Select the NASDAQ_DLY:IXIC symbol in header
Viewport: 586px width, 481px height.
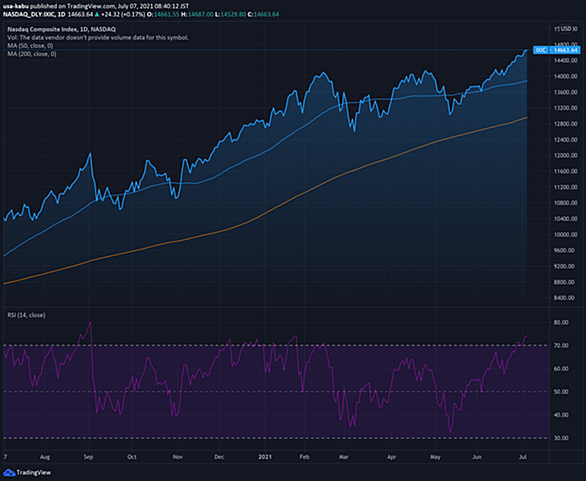point(29,15)
